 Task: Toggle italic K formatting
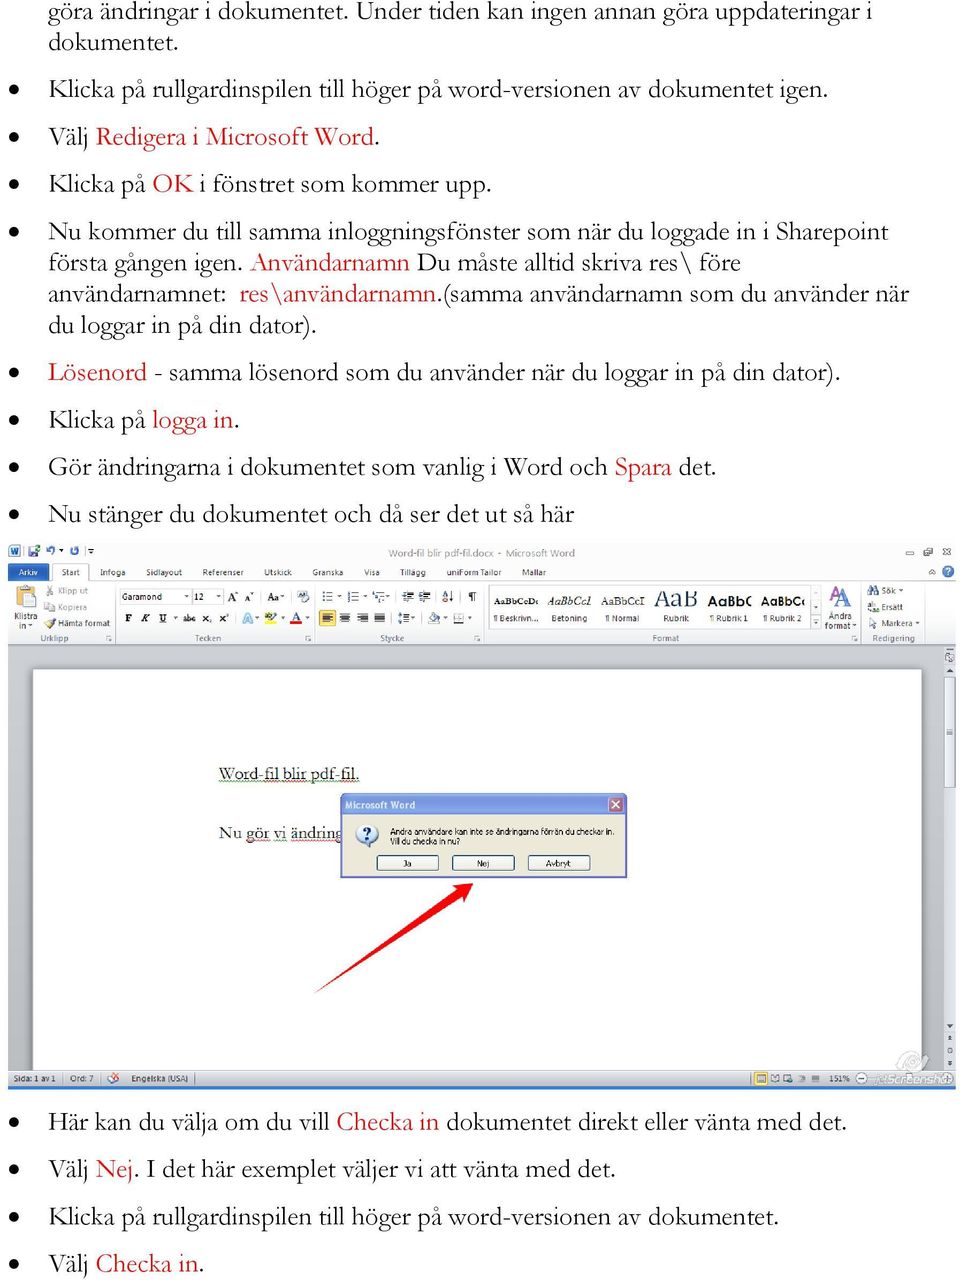[x=145, y=618]
